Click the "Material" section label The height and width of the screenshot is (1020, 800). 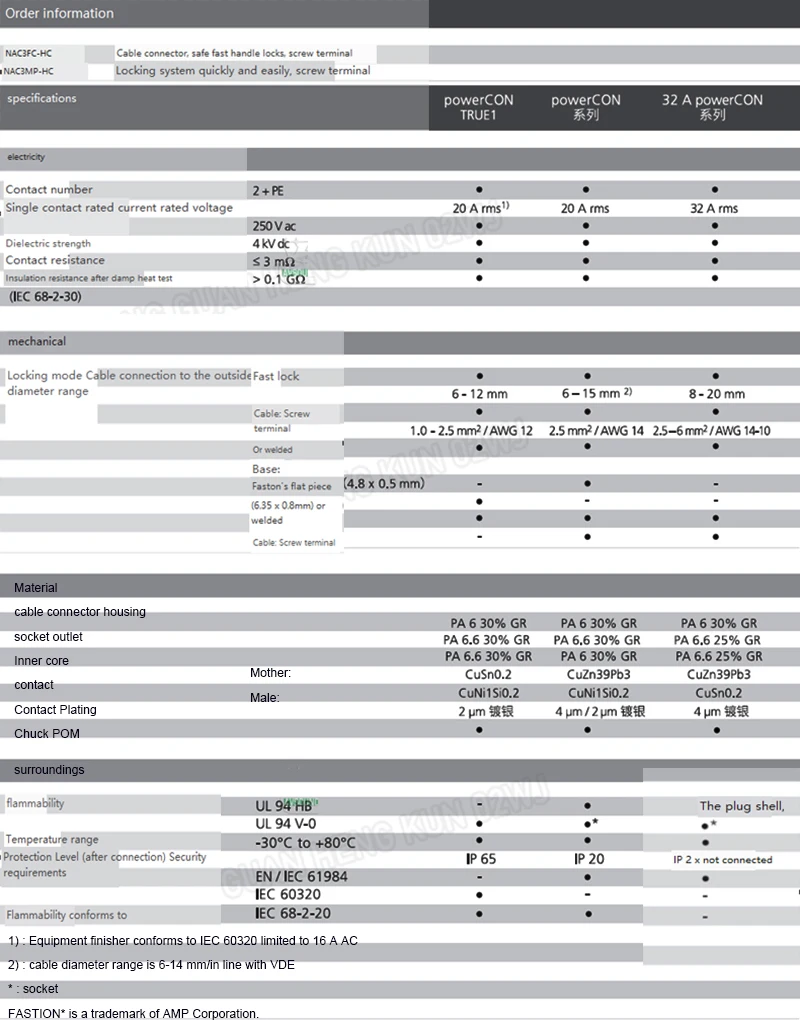tap(36, 587)
